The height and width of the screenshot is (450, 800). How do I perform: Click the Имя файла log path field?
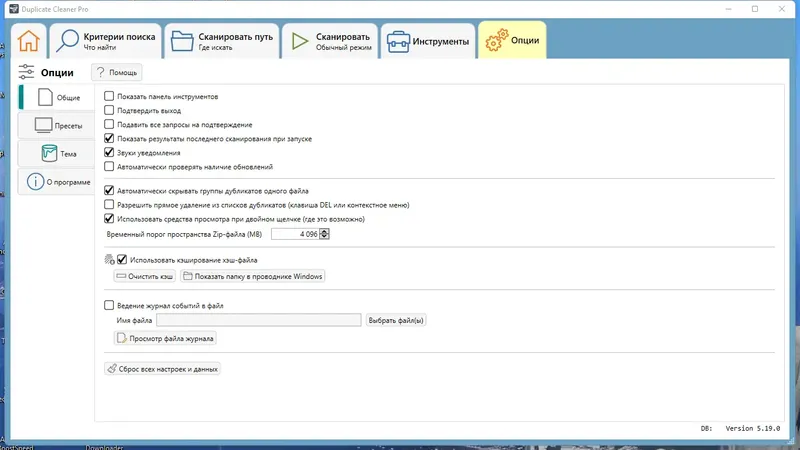pyautogui.click(x=259, y=320)
